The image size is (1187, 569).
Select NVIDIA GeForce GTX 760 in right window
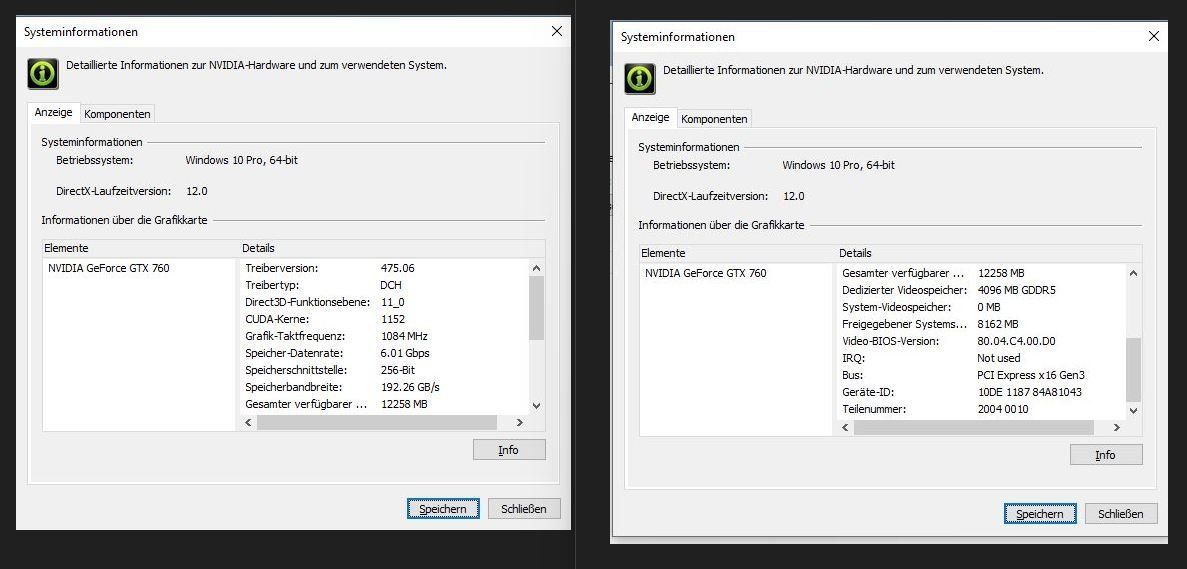[x=706, y=273]
